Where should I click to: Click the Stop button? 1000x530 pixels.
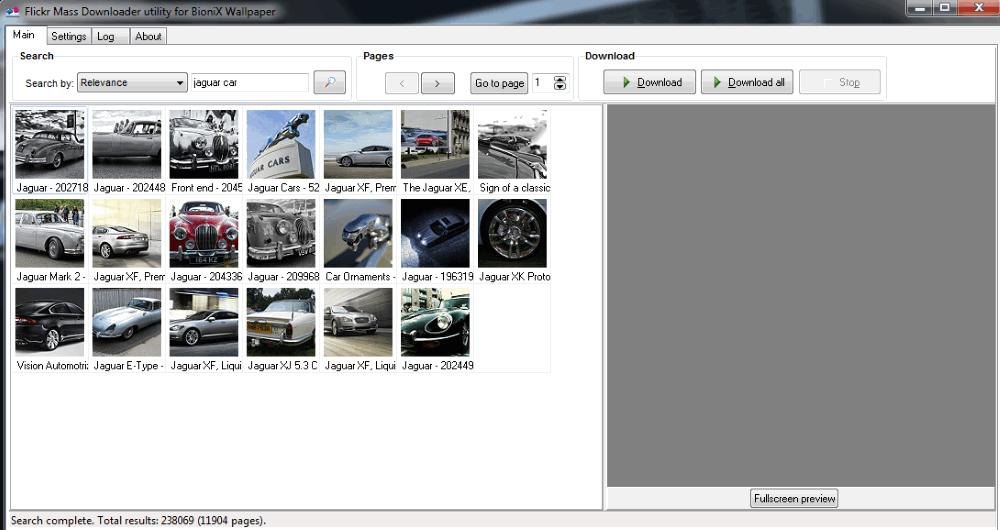(x=839, y=82)
